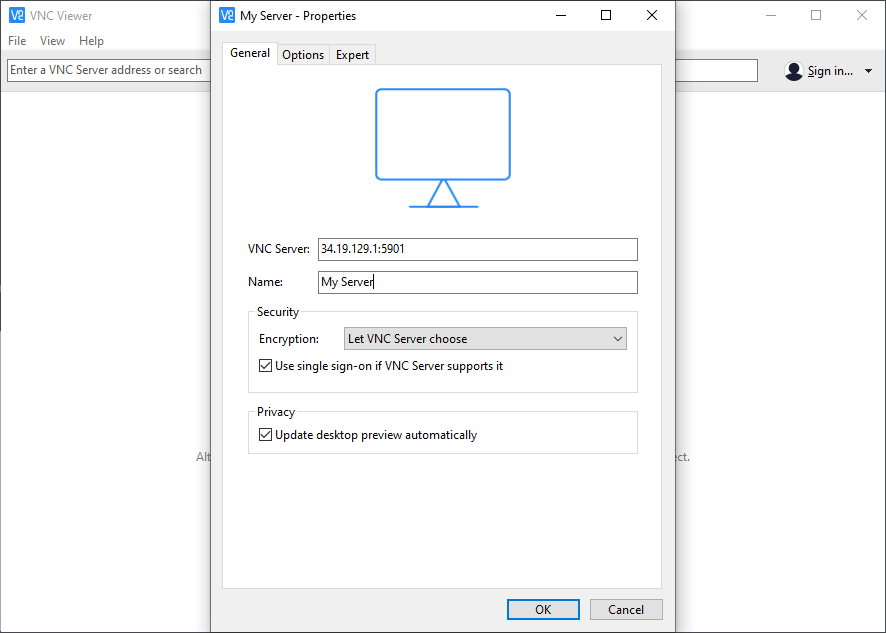
Task: Close the My Server Properties dialog
Action: (x=652, y=15)
